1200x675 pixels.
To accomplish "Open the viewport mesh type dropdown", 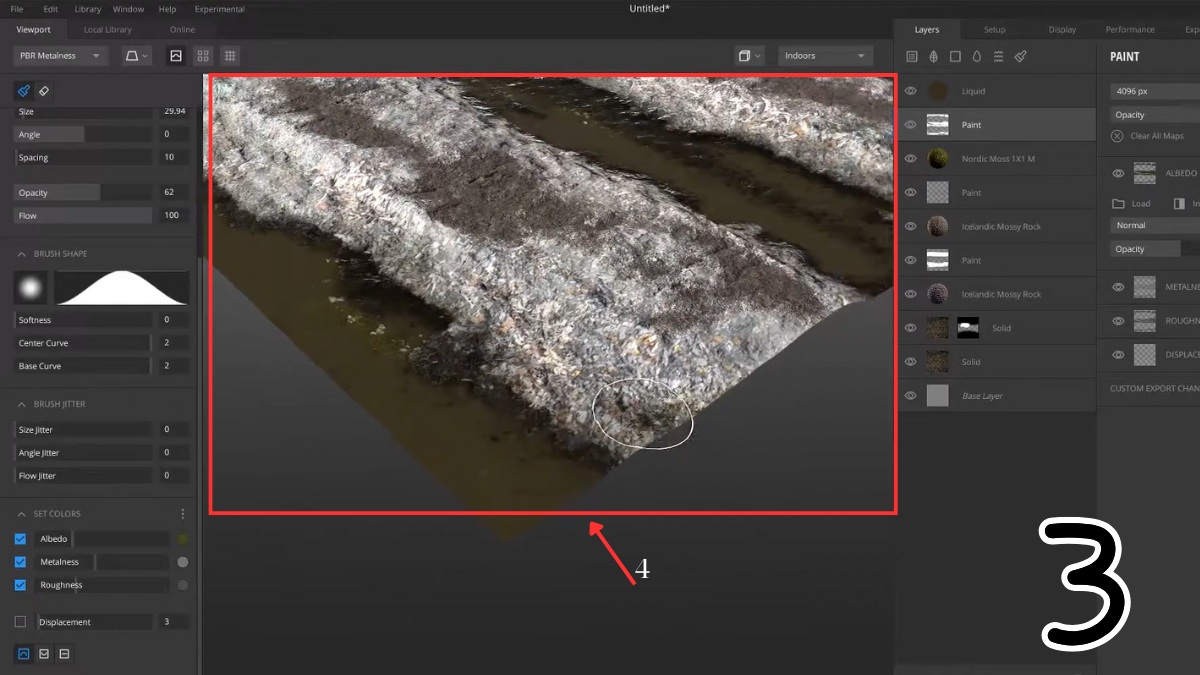I will coord(749,56).
